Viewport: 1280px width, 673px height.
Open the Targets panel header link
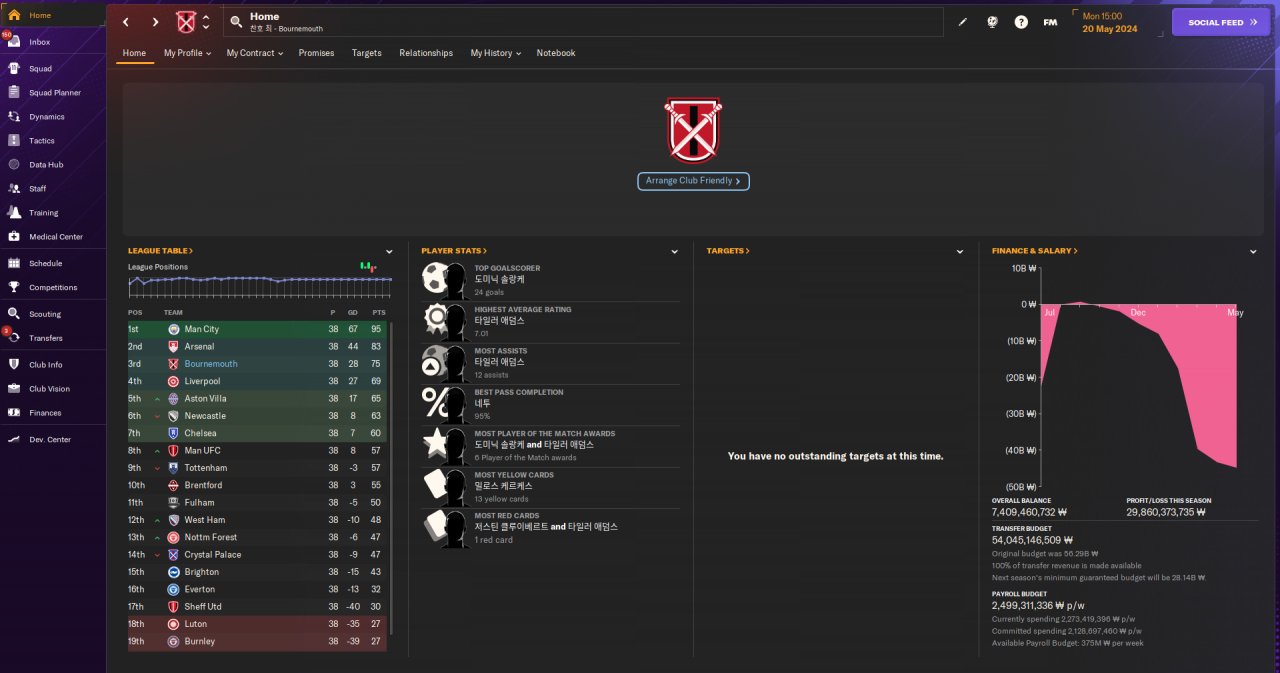click(x=728, y=251)
